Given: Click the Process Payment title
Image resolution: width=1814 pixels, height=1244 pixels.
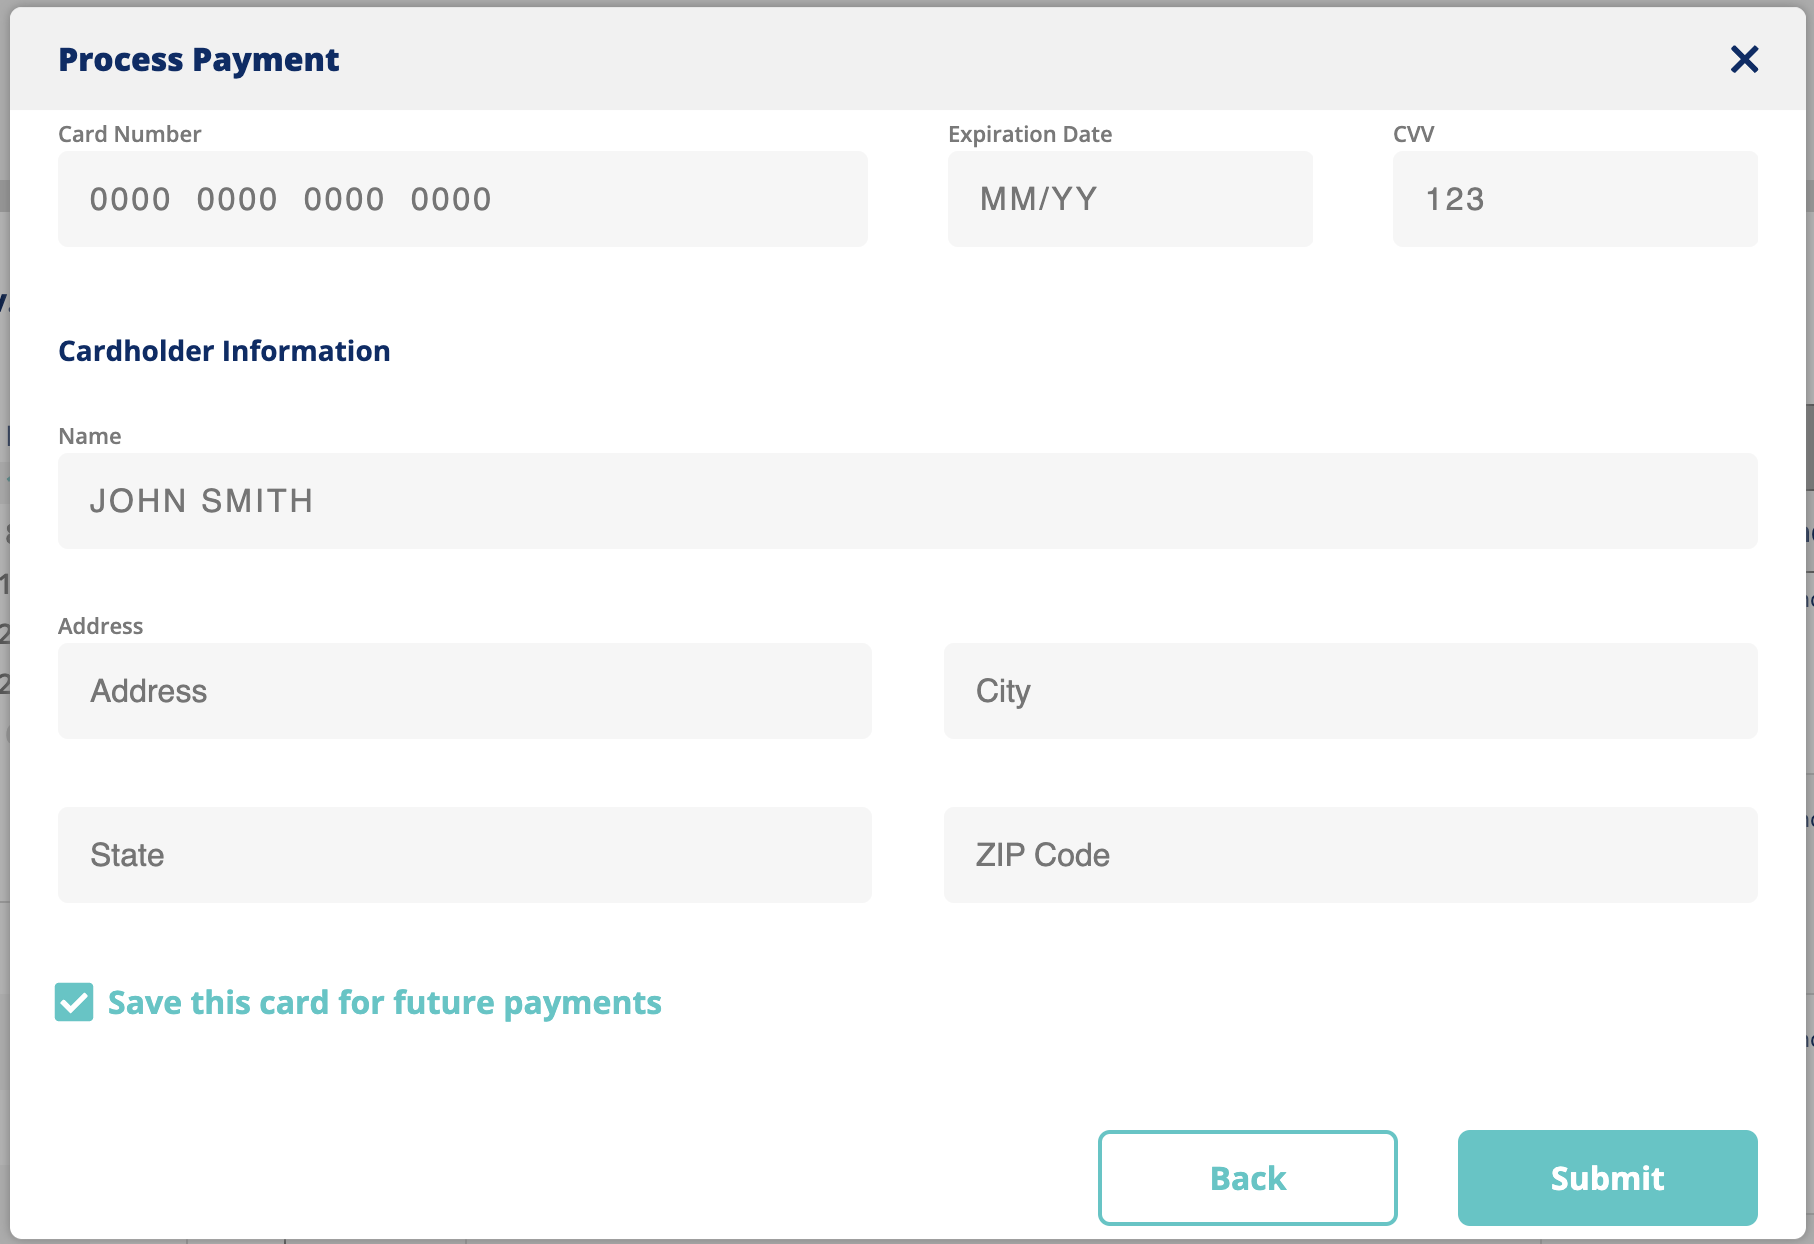Looking at the screenshot, I should coord(198,59).
